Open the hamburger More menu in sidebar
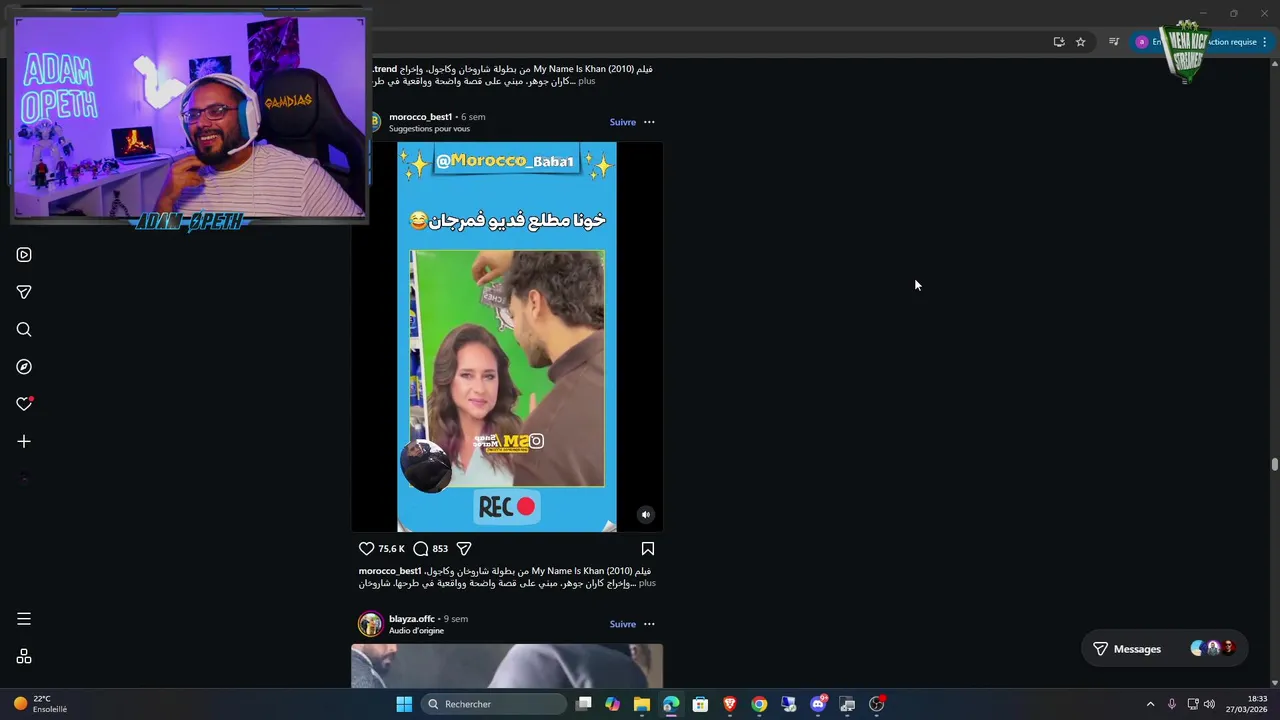 [x=24, y=619]
